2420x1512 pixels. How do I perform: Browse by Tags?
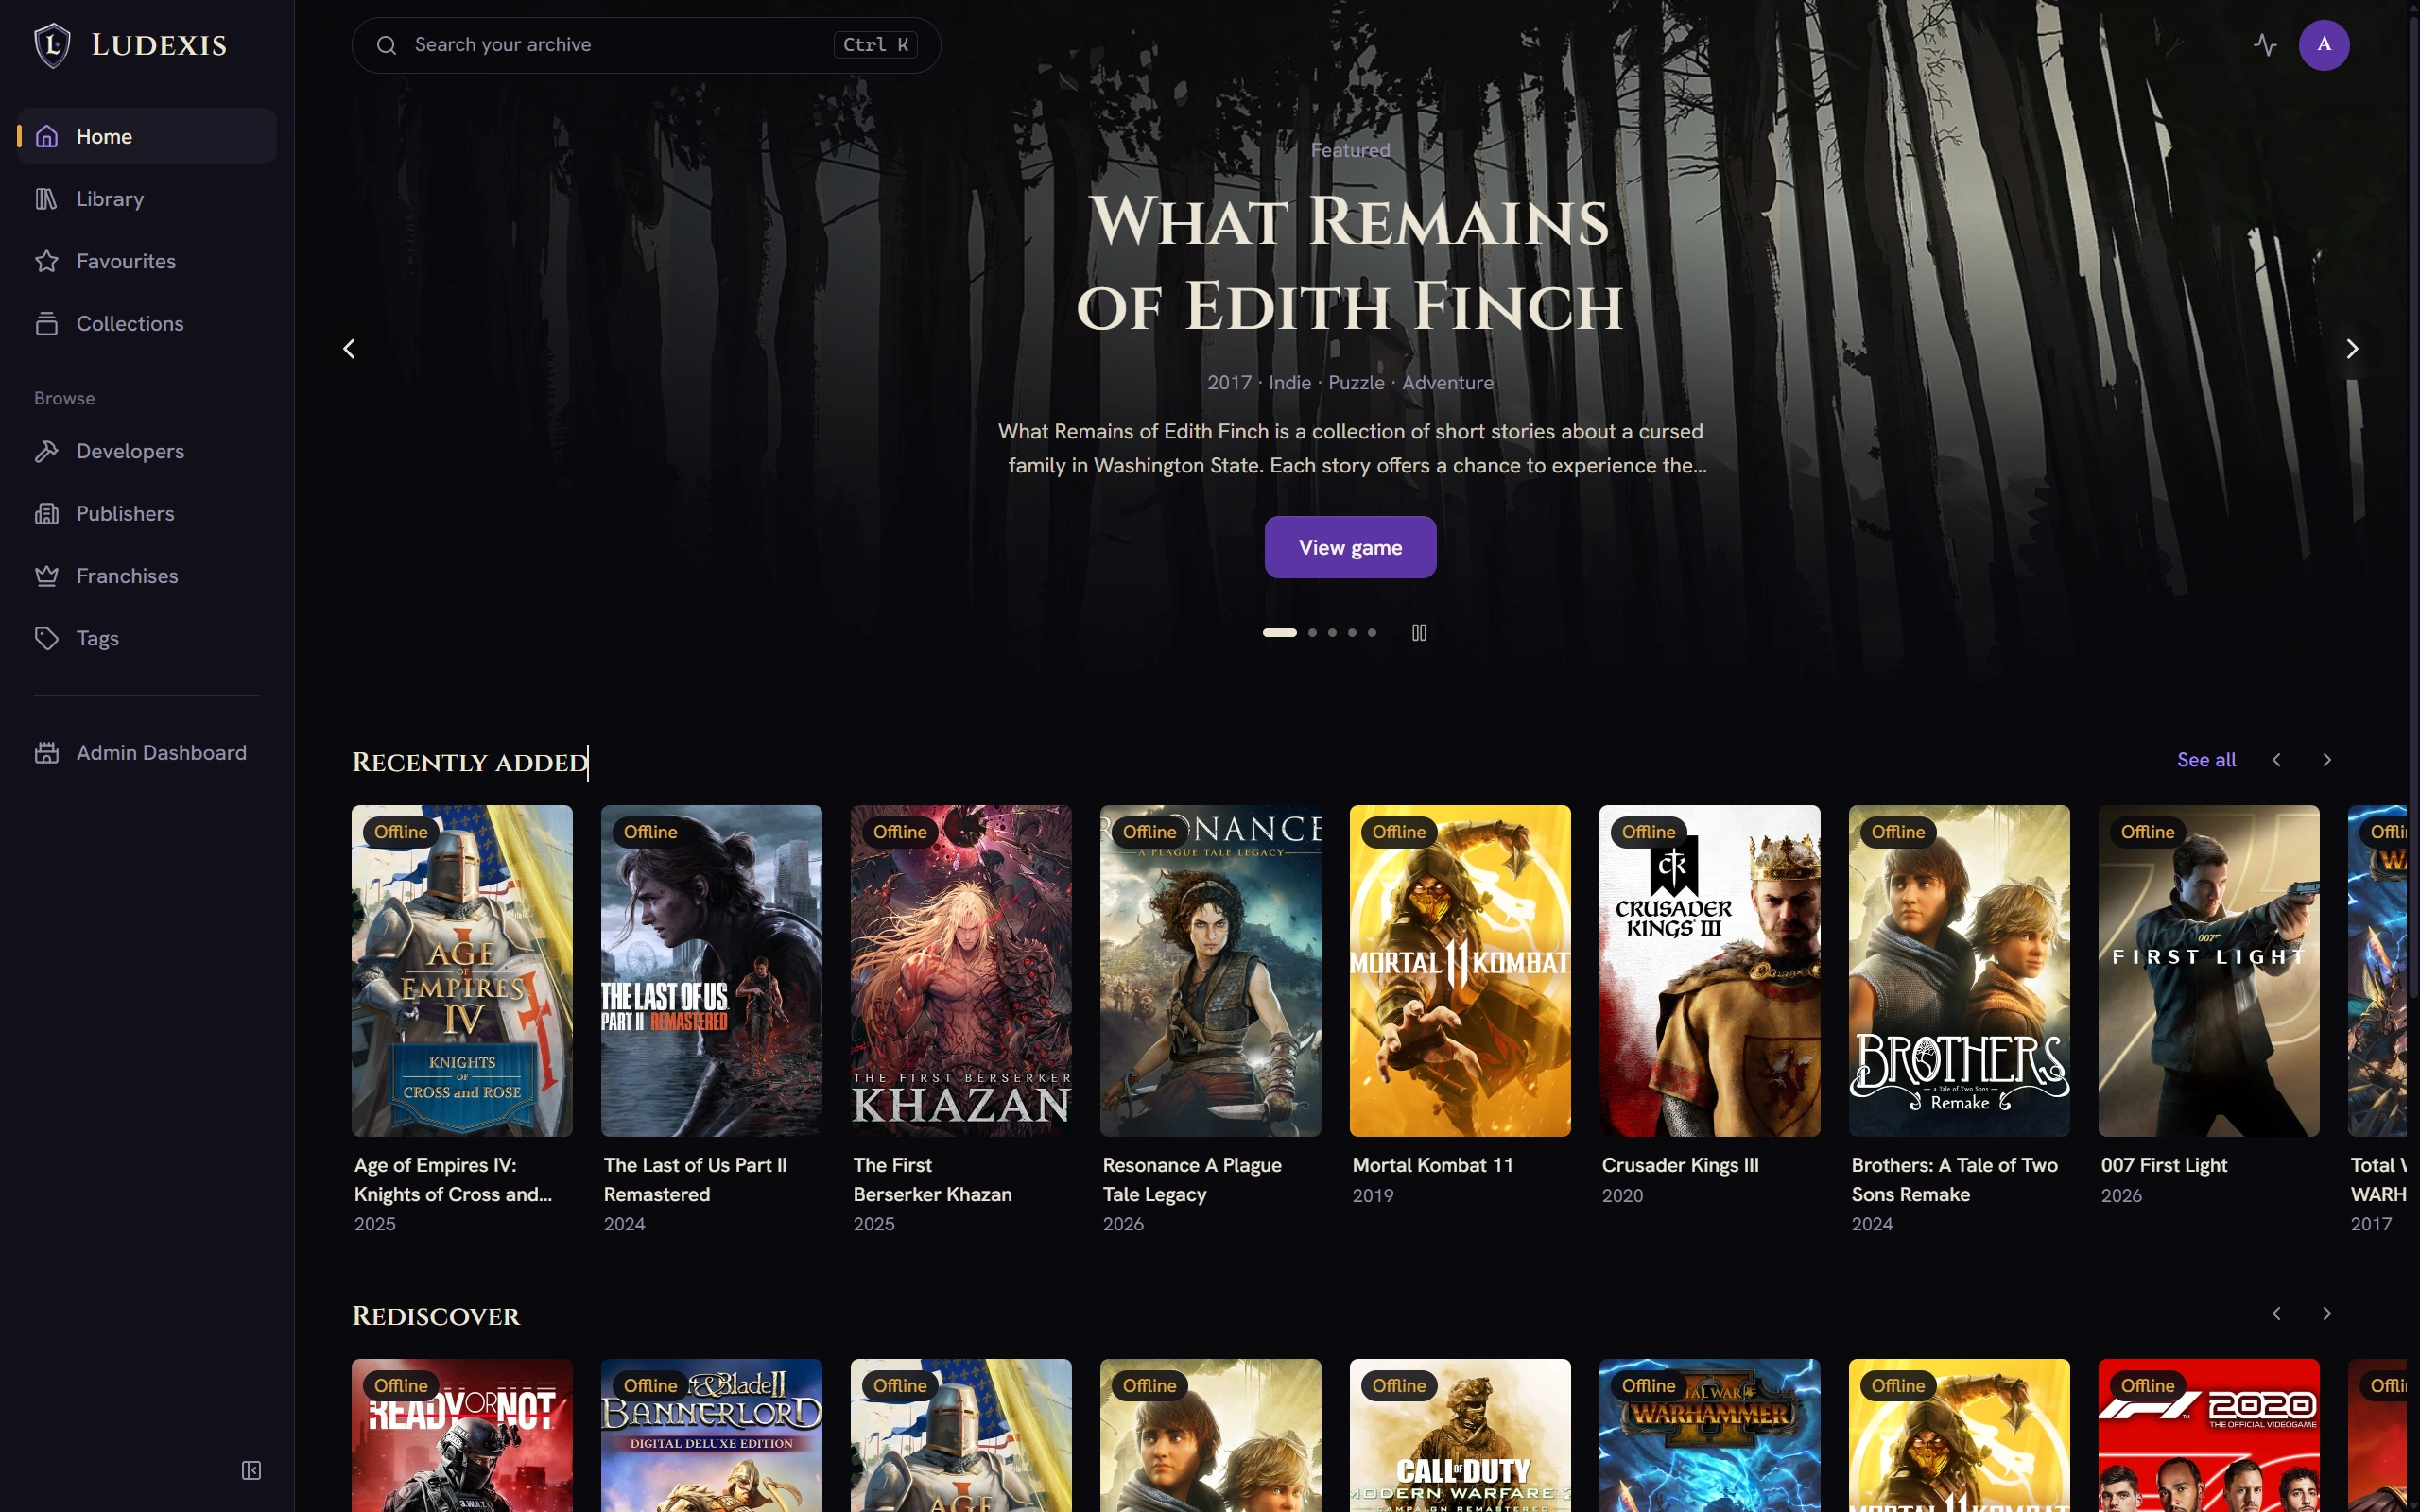coord(147,638)
